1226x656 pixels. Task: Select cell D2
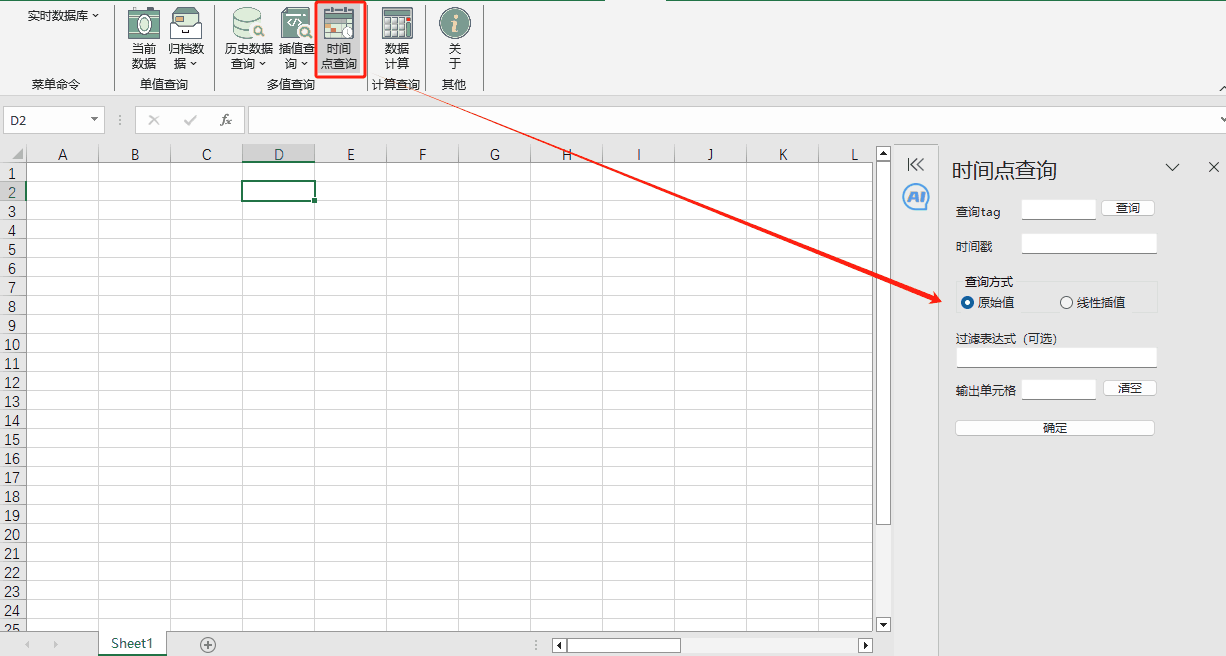pyautogui.click(x=279, y=191)
